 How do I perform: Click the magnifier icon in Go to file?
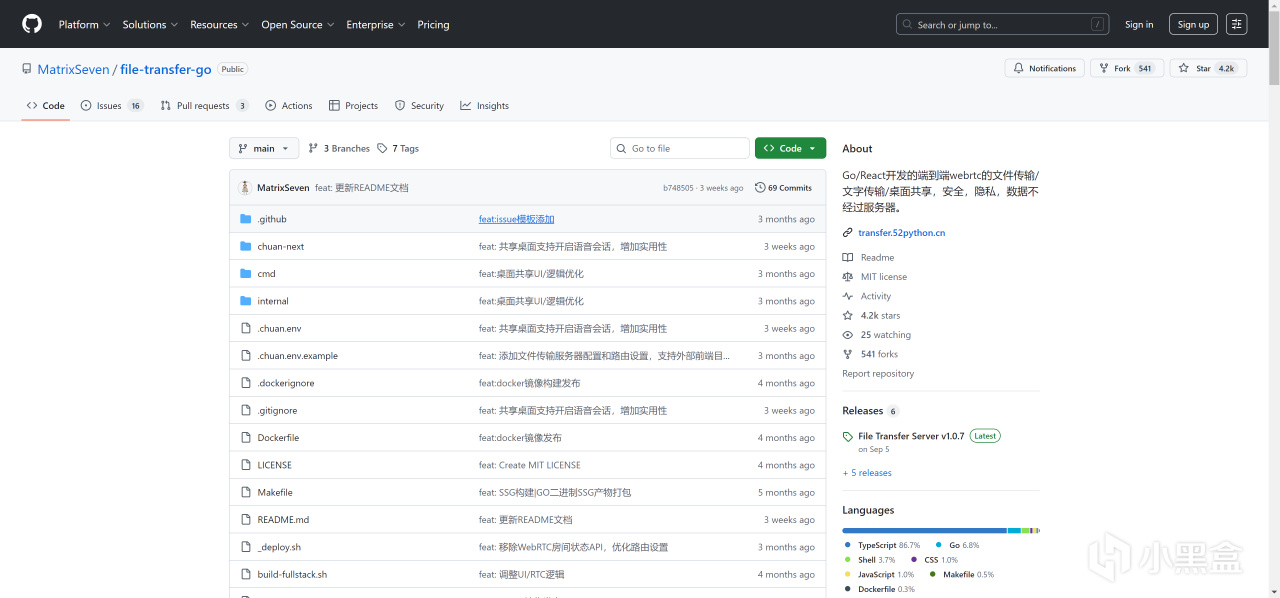coord(622,148)
